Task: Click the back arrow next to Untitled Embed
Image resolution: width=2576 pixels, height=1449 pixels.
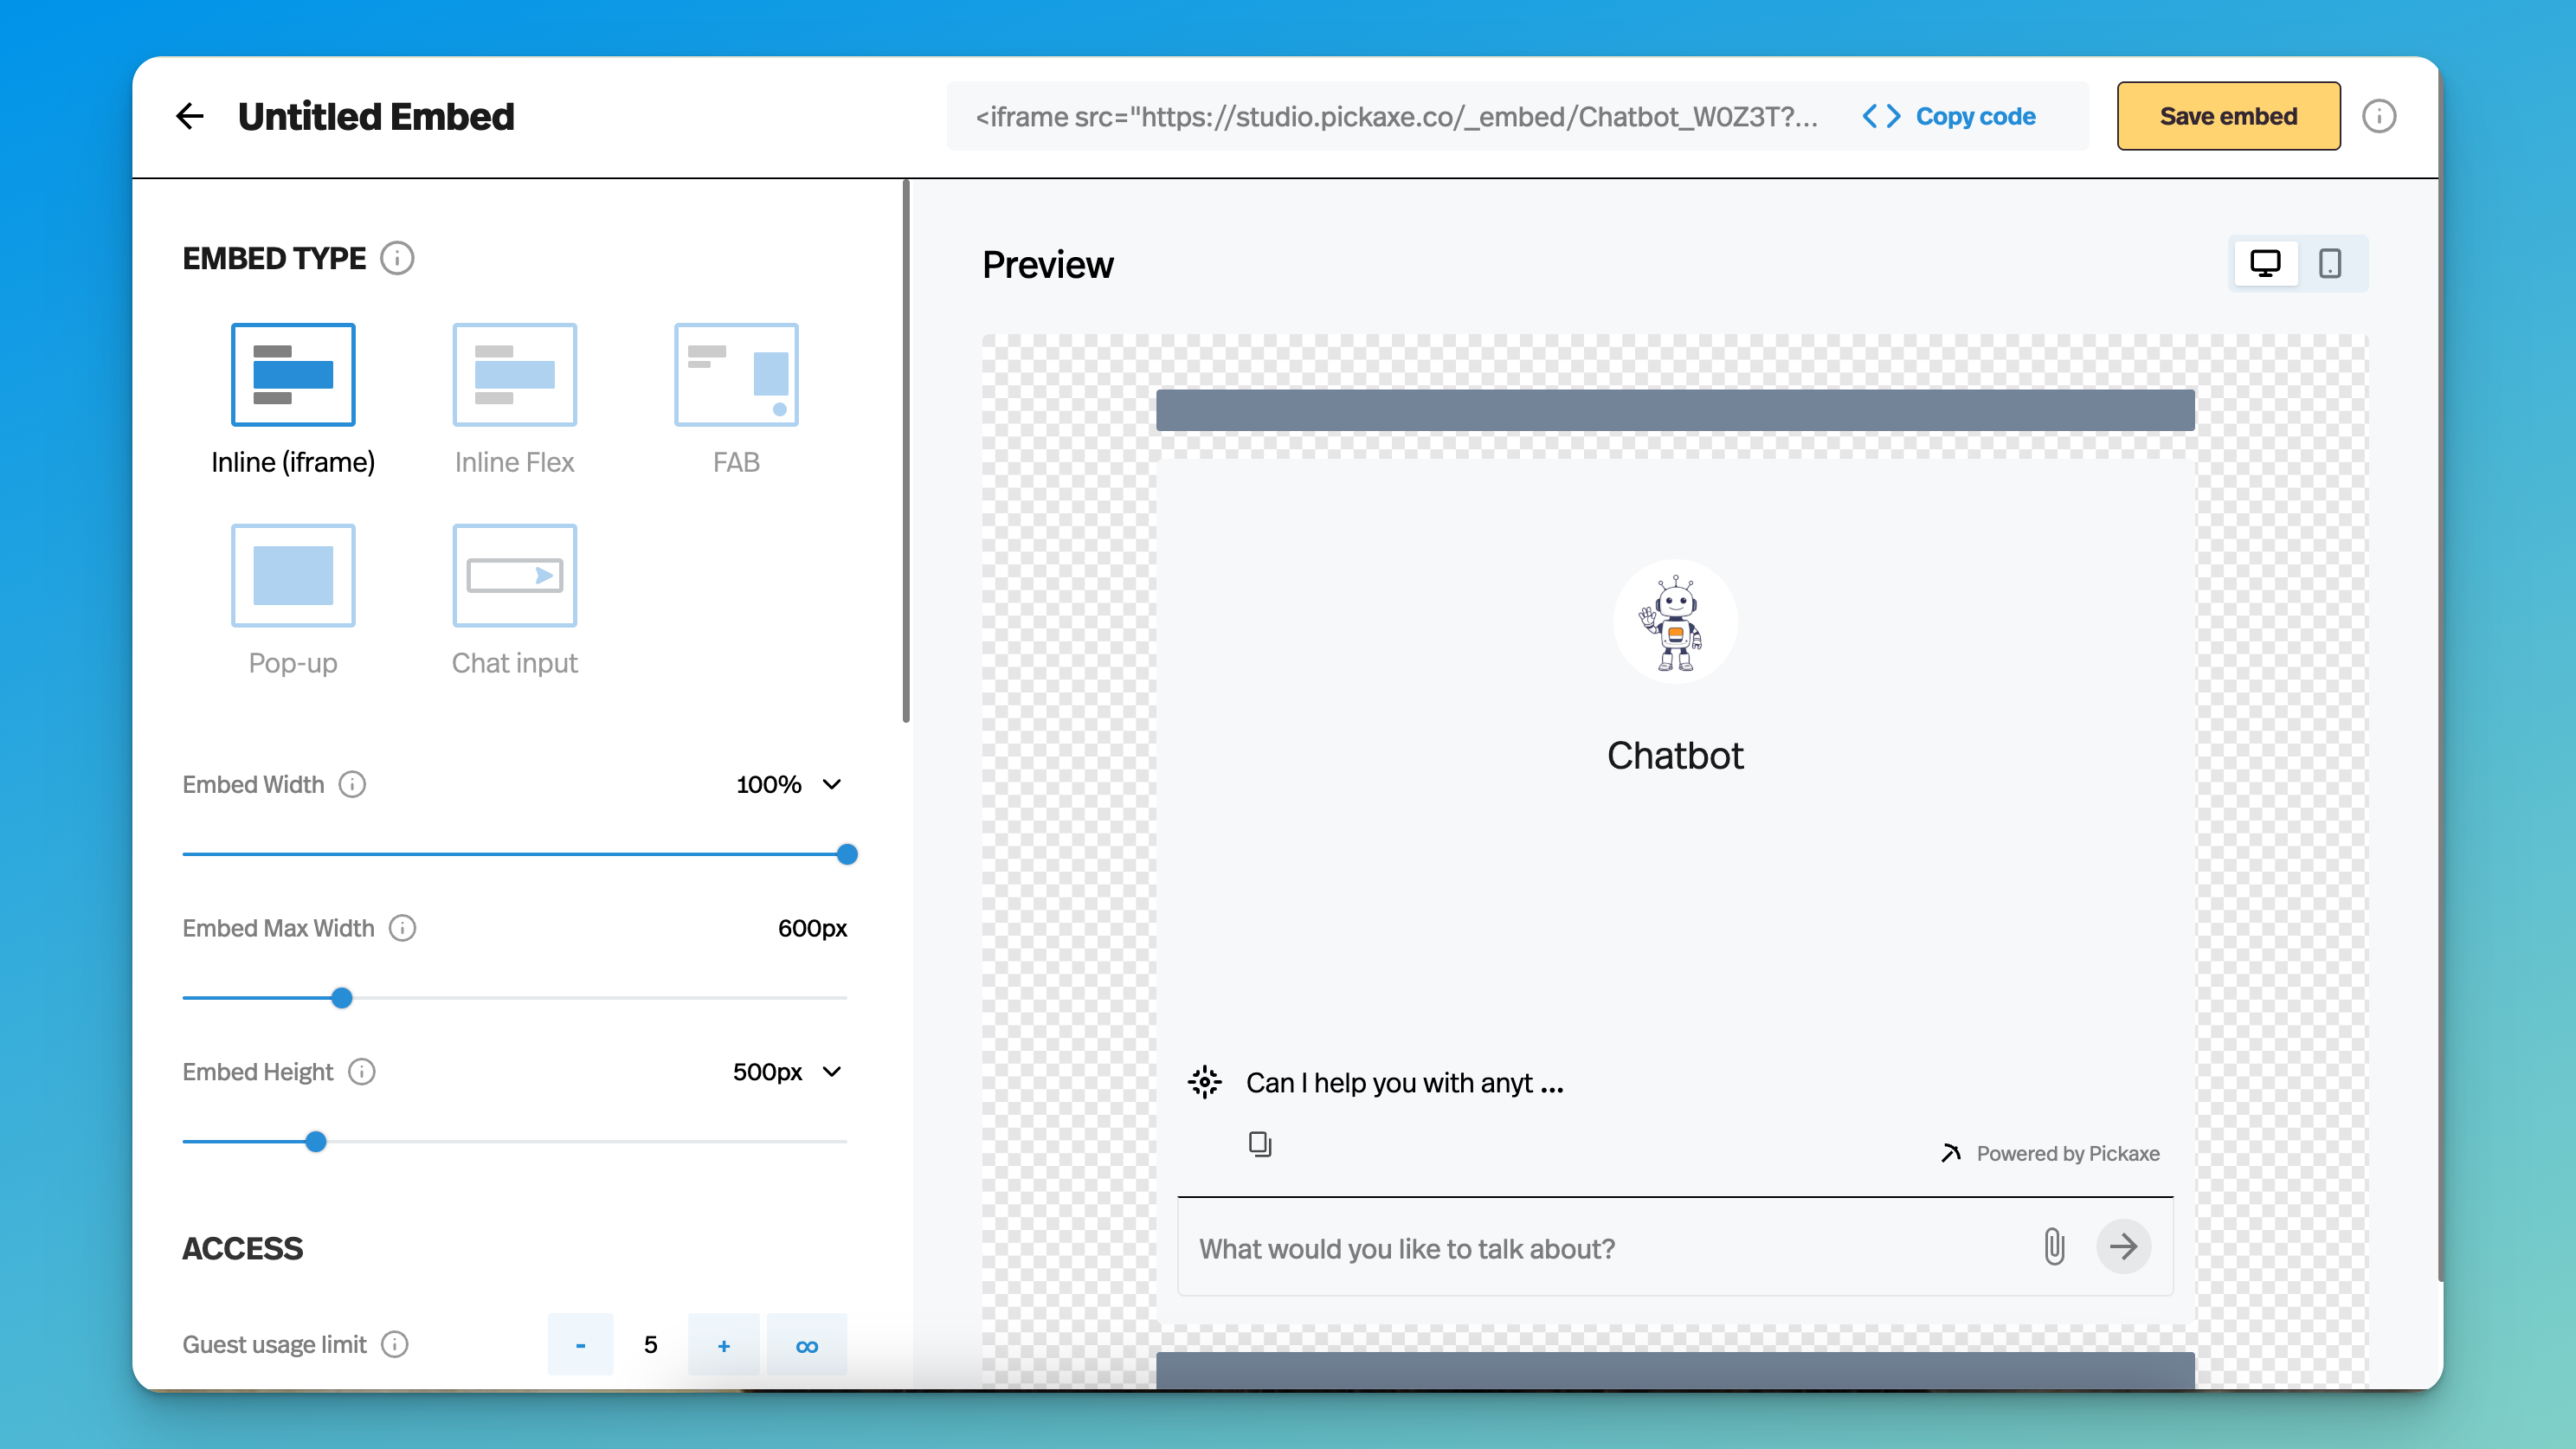Action: [x=190, y=115]
